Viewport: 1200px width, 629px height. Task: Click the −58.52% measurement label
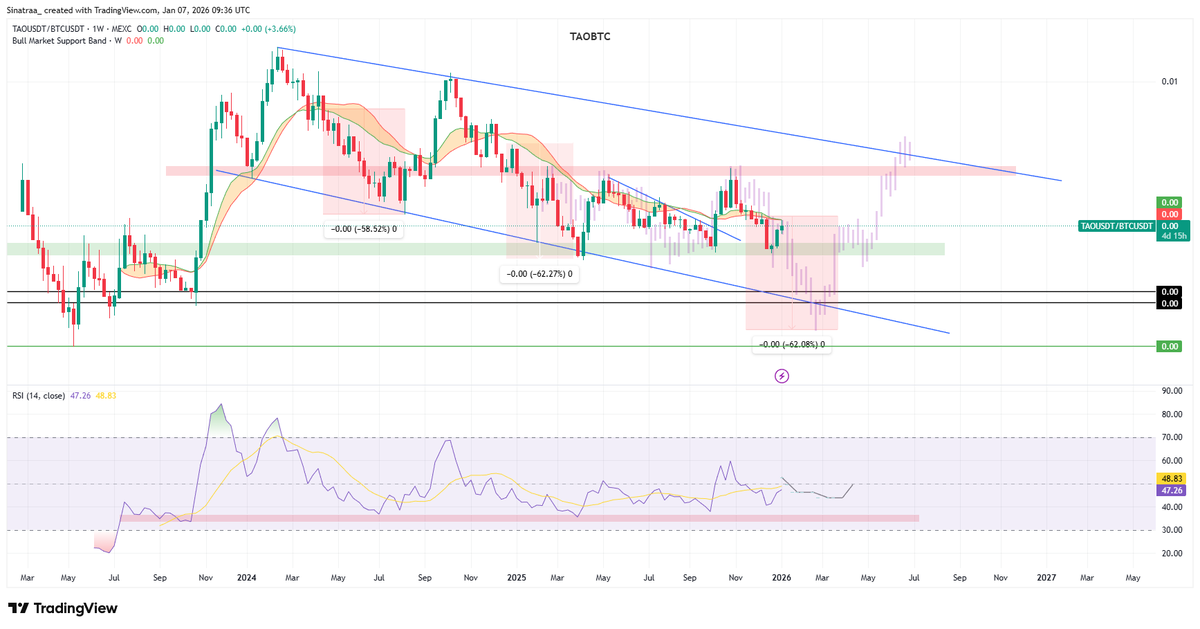coord(364,229)
